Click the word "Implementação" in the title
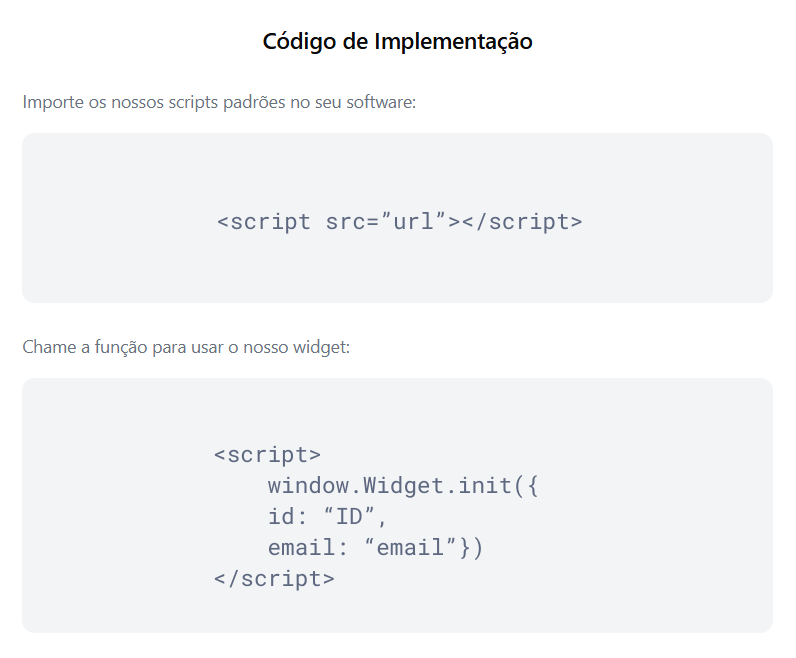 pos(453,42)
